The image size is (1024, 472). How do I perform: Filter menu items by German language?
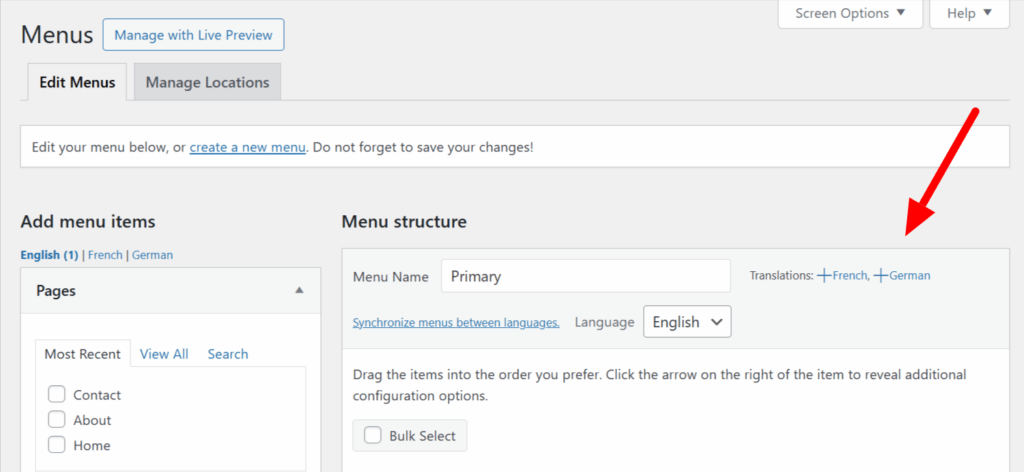tap(152, 255)
